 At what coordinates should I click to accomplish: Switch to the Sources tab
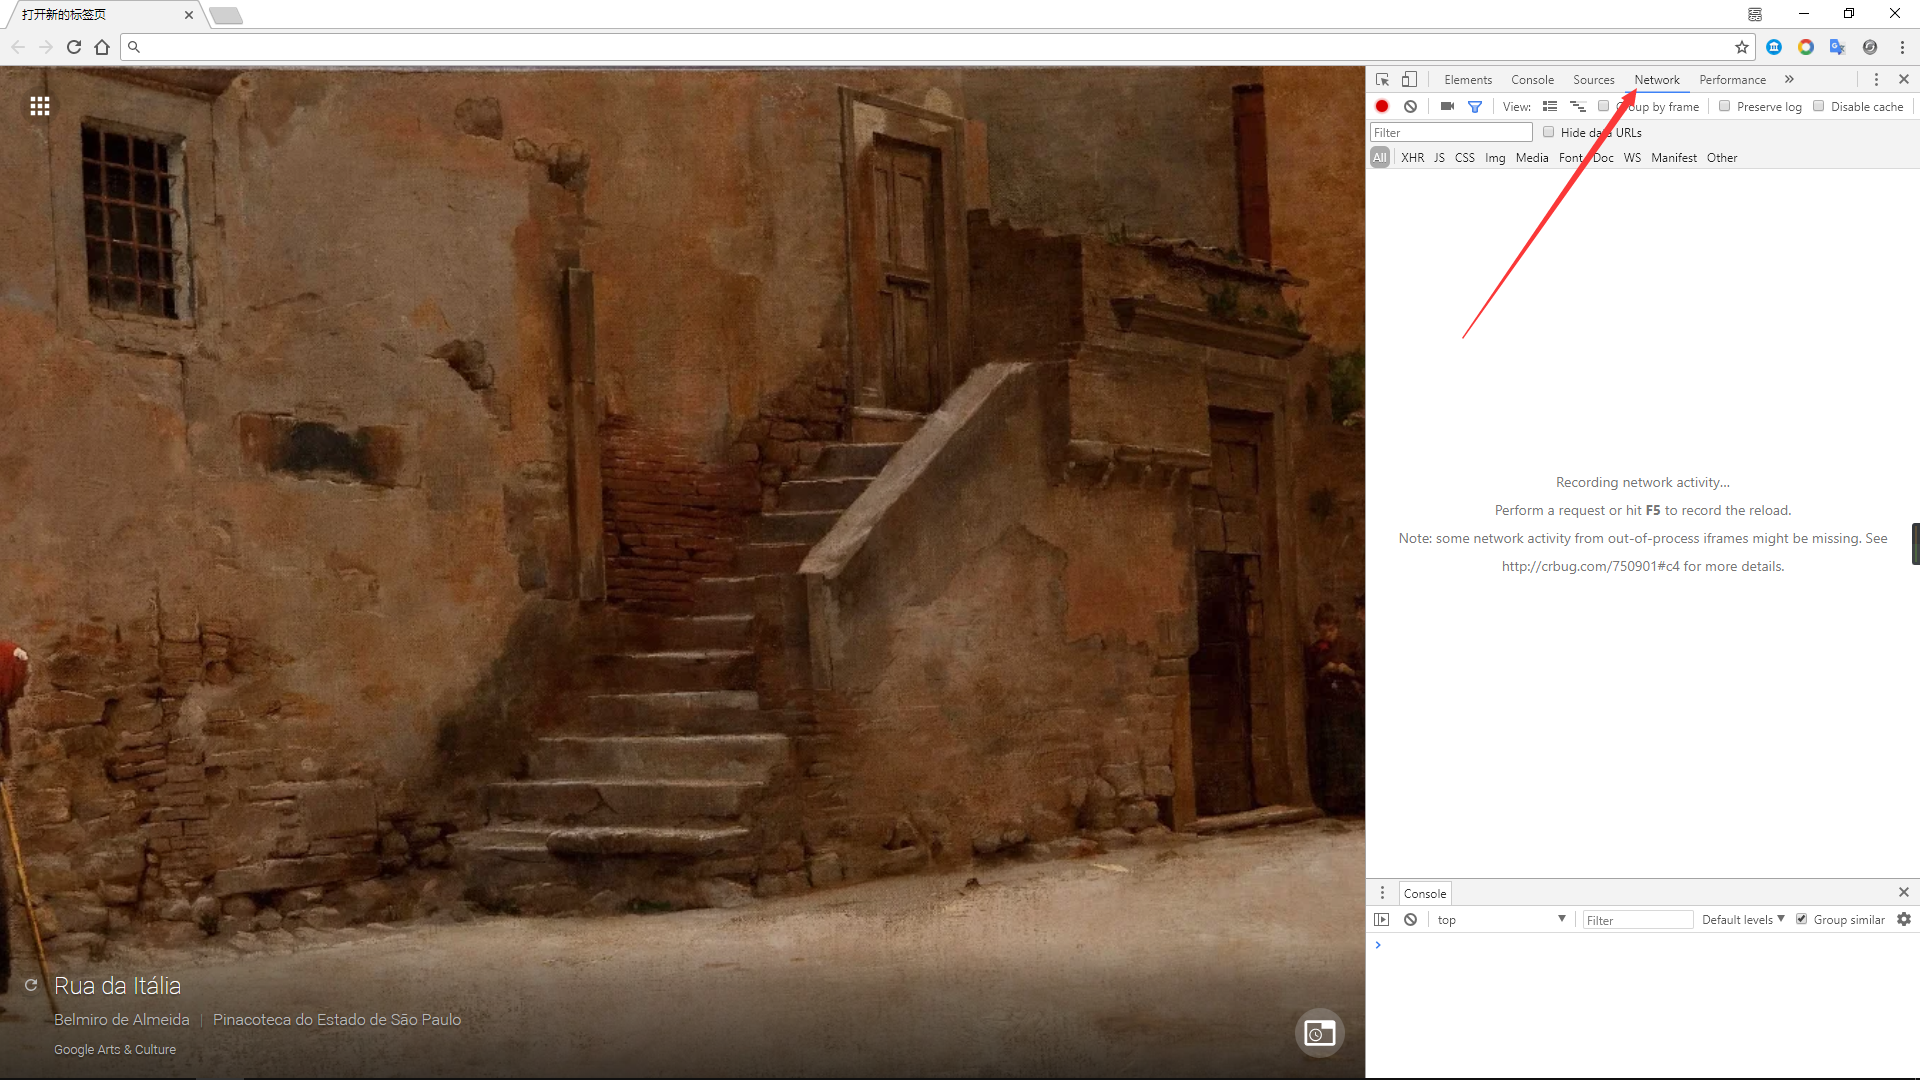coord(1593,79)
